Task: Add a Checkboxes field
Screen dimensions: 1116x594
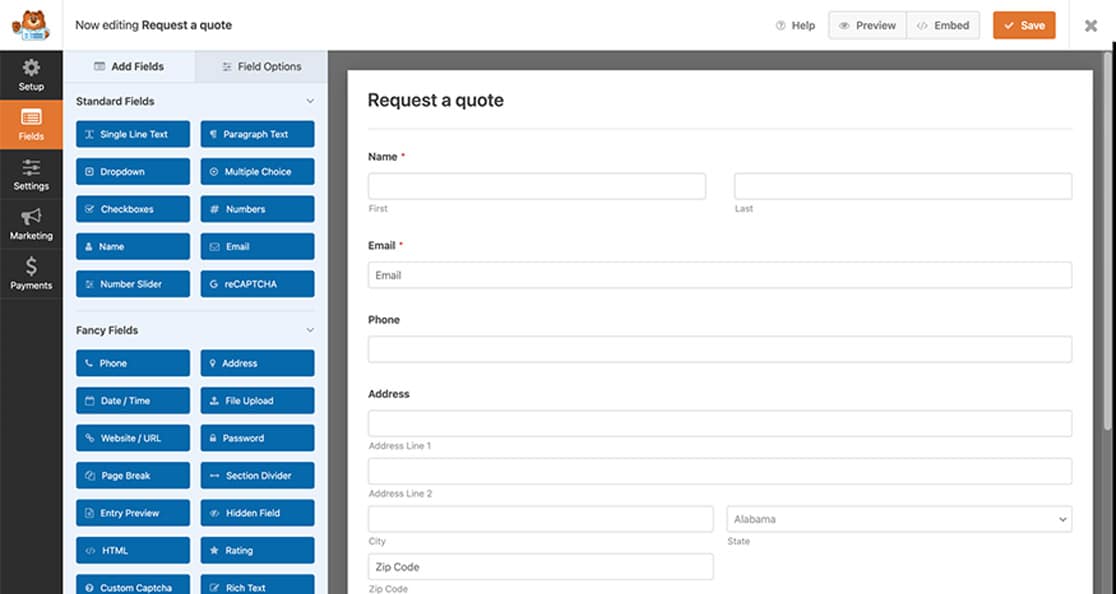Action: click(x=133, y=209)
